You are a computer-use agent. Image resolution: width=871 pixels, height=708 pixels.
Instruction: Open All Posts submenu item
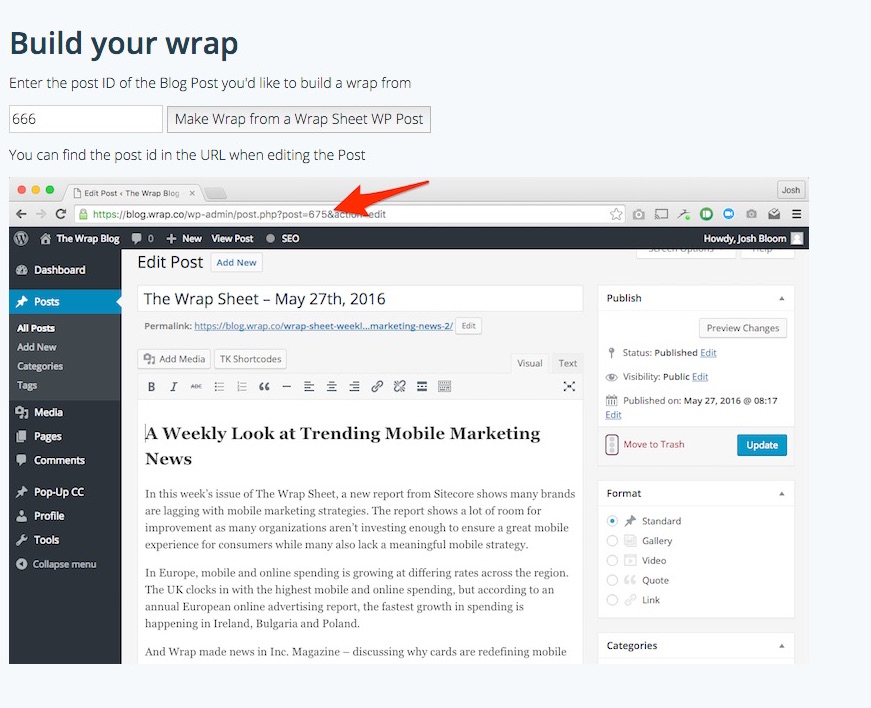[36, 328]
